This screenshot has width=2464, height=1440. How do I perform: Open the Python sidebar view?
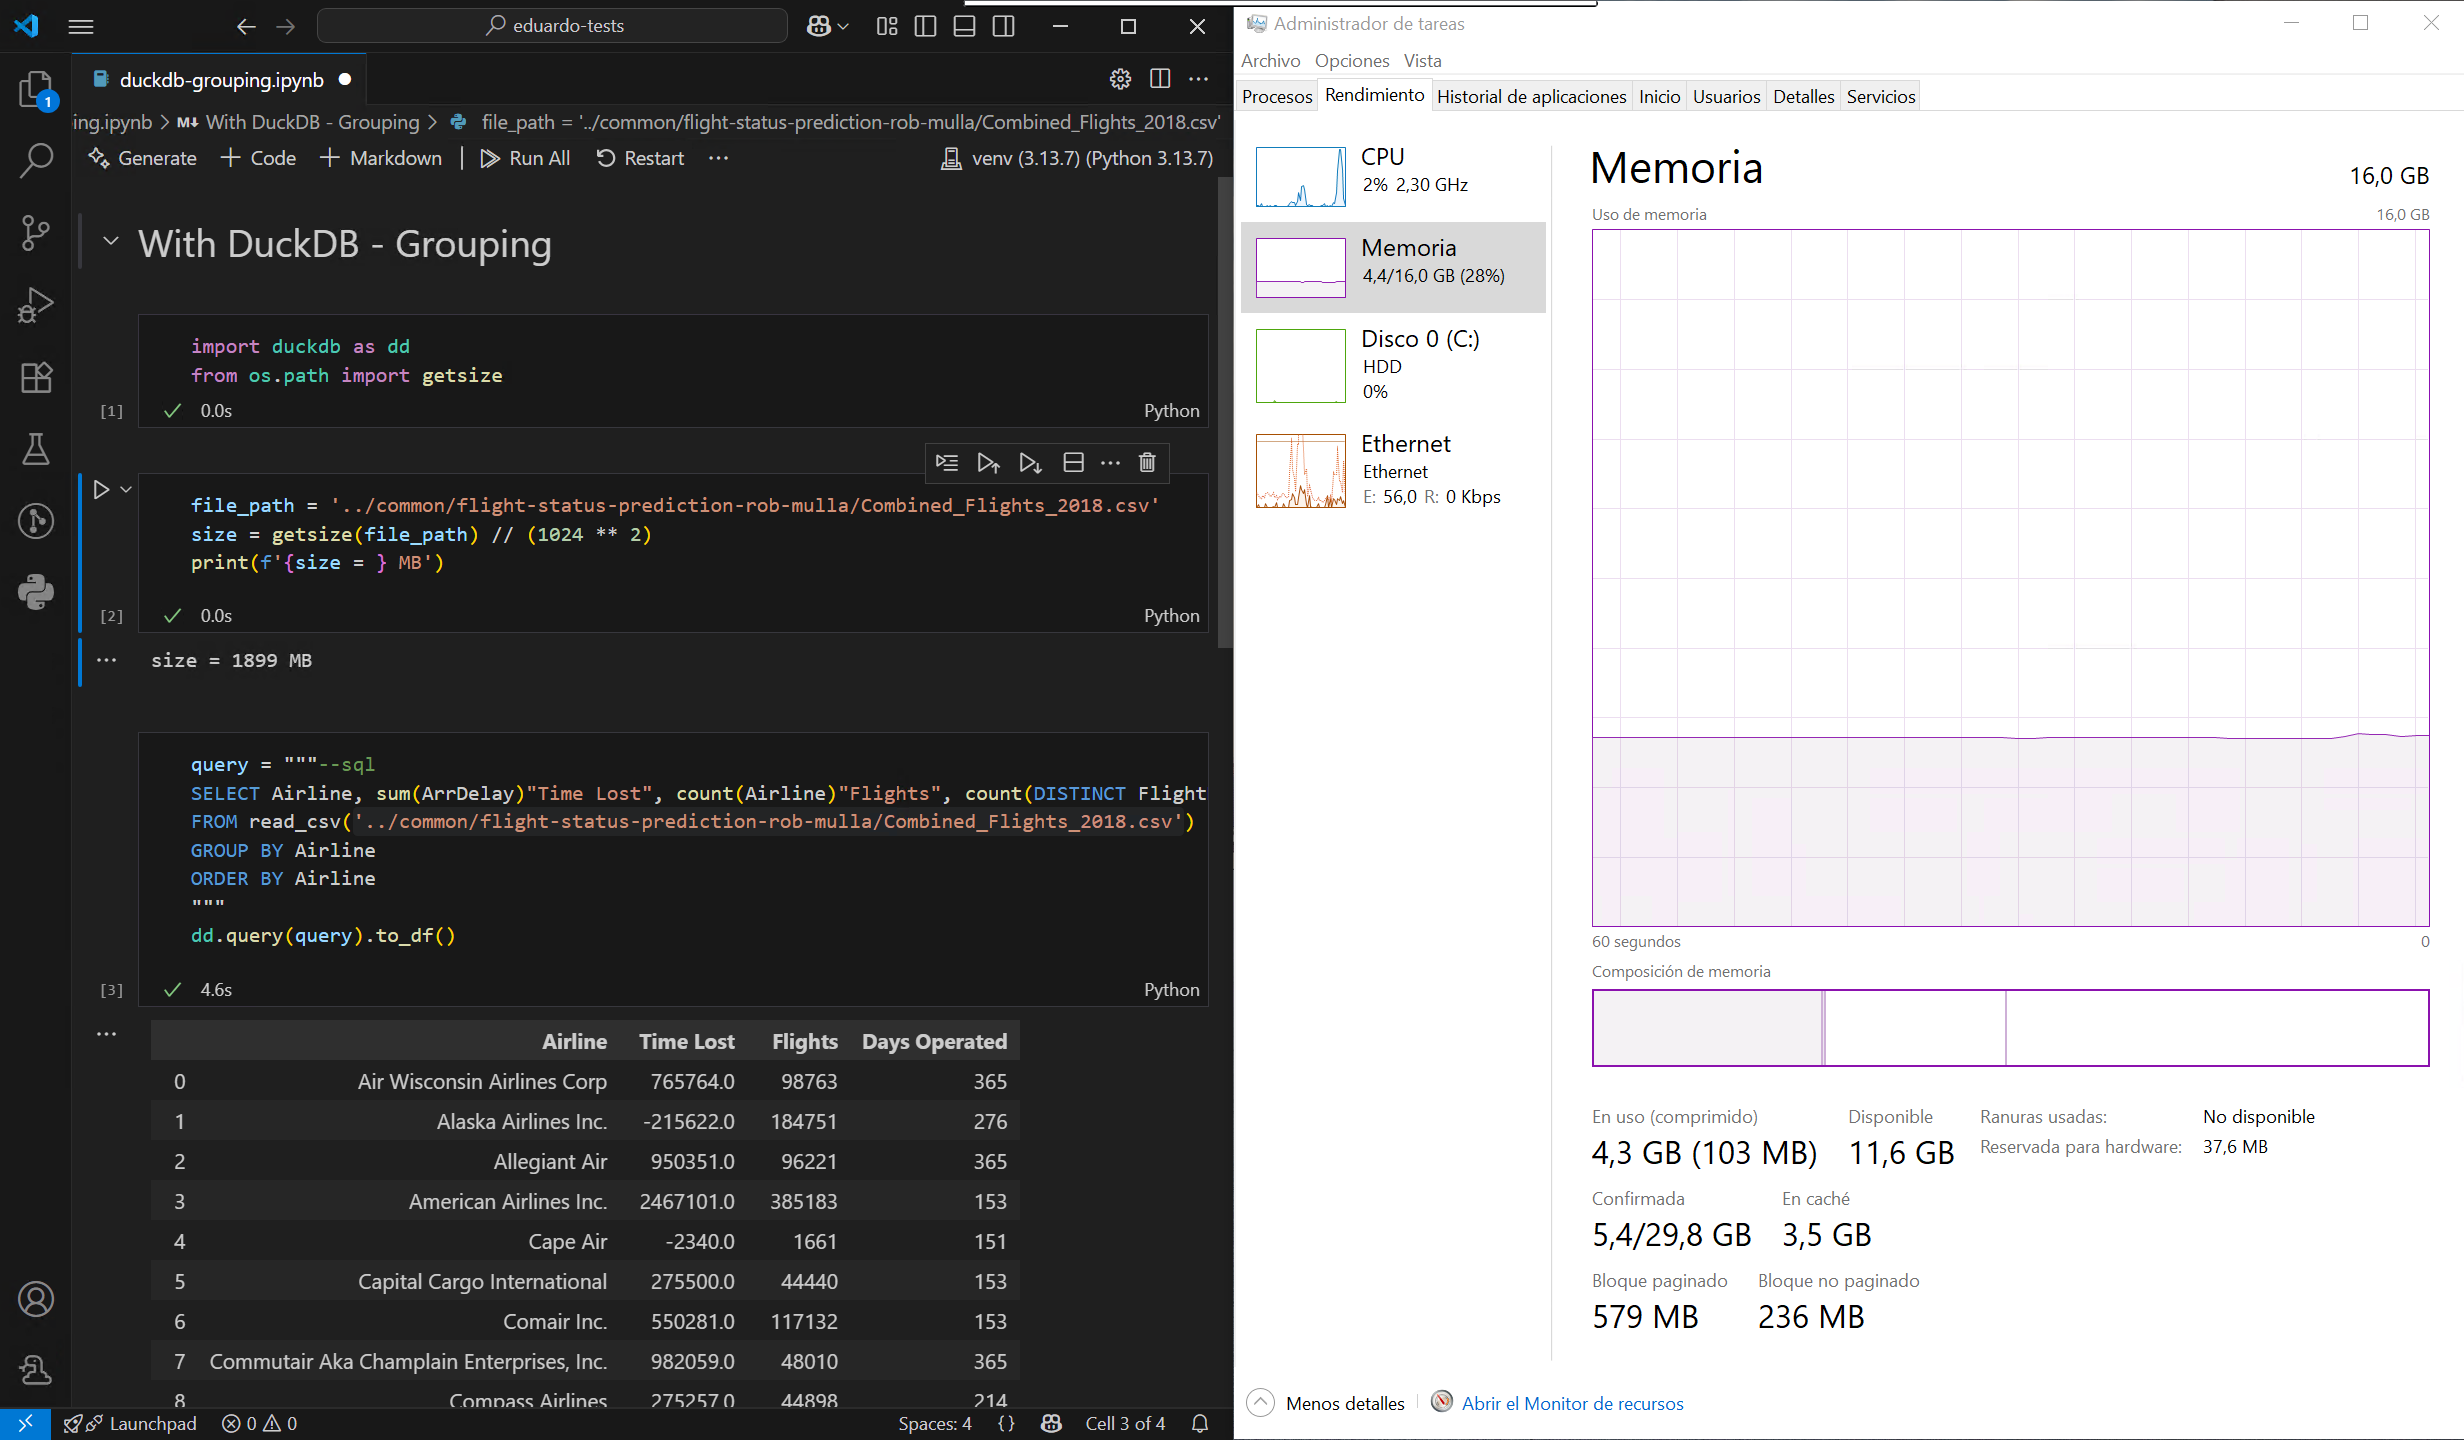coord(36,592)
